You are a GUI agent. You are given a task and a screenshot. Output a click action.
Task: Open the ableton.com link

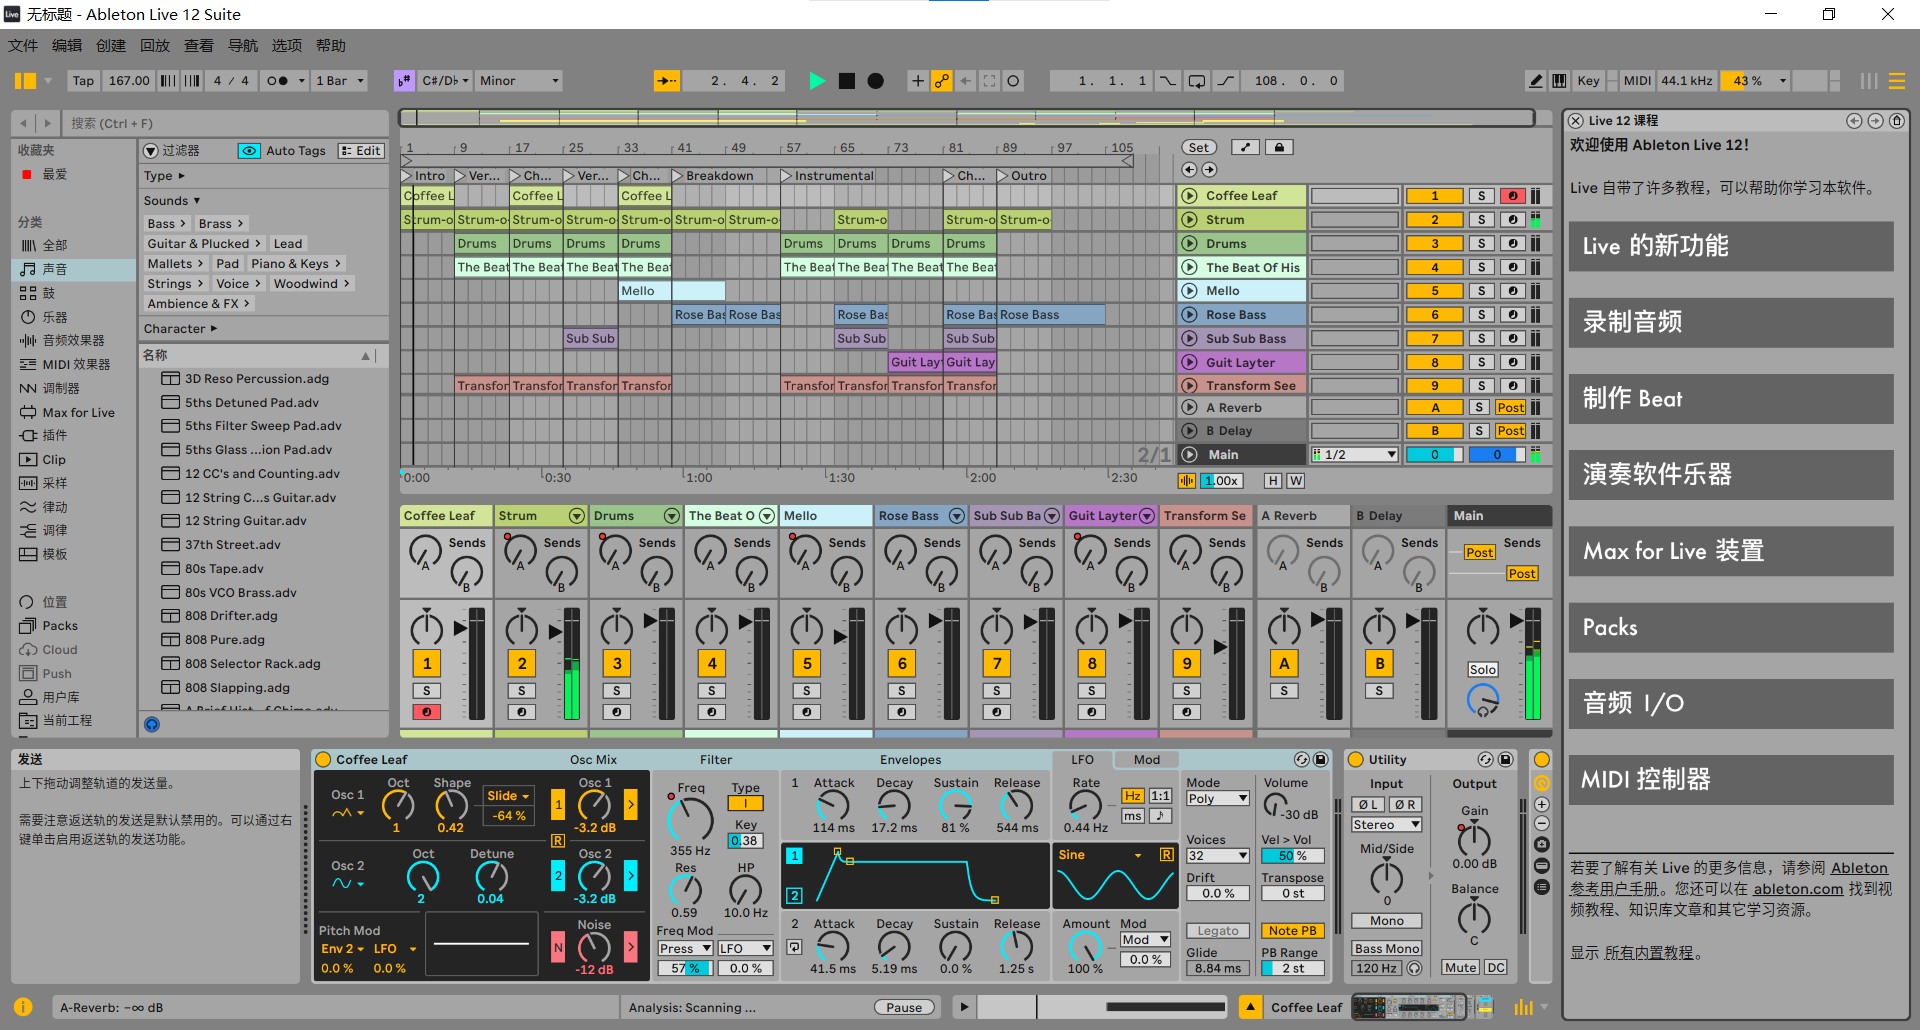[1798, 889]
